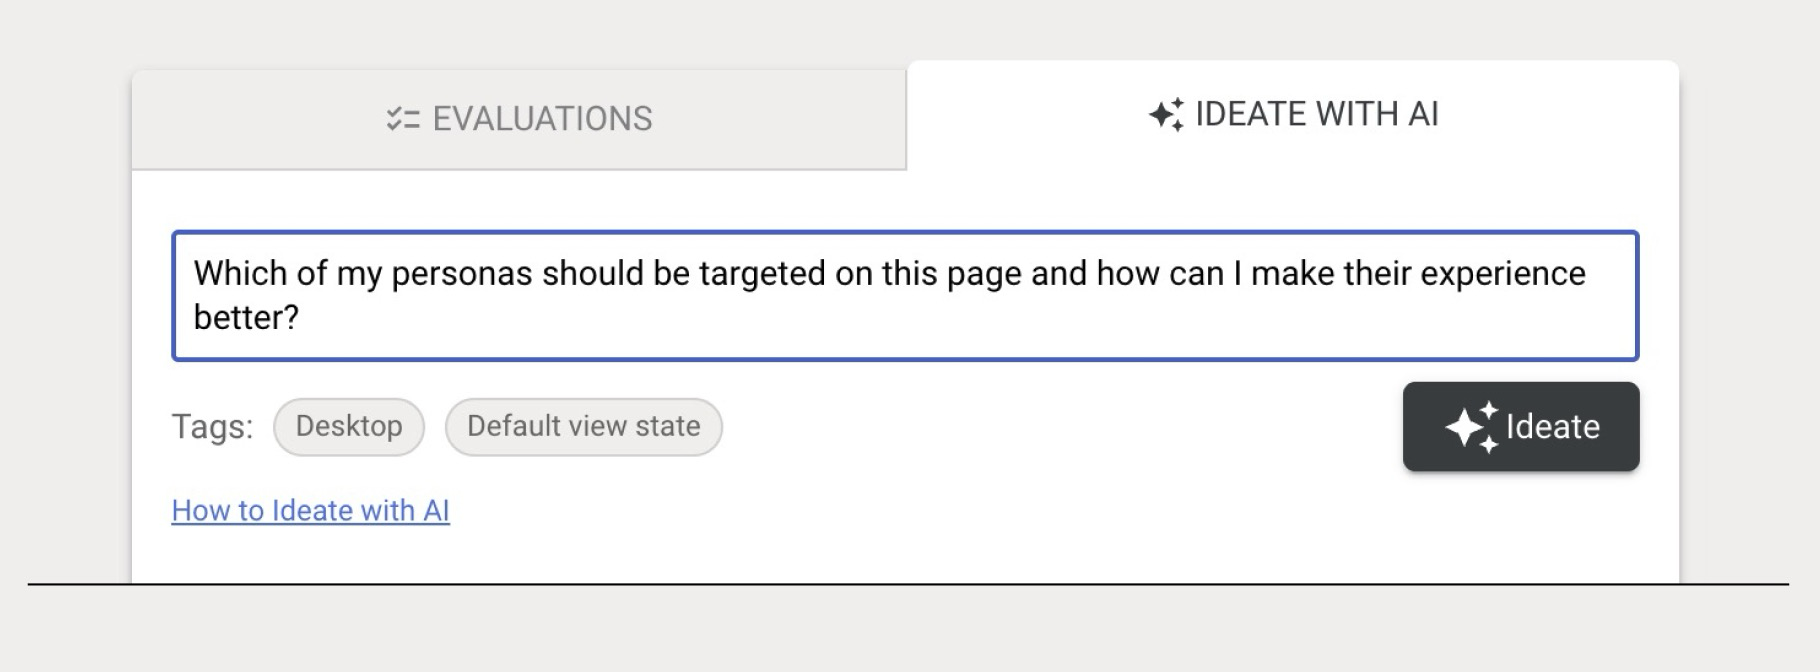
Task: Click the checklist icon on Evaluations tab
Action: [402, 119]
